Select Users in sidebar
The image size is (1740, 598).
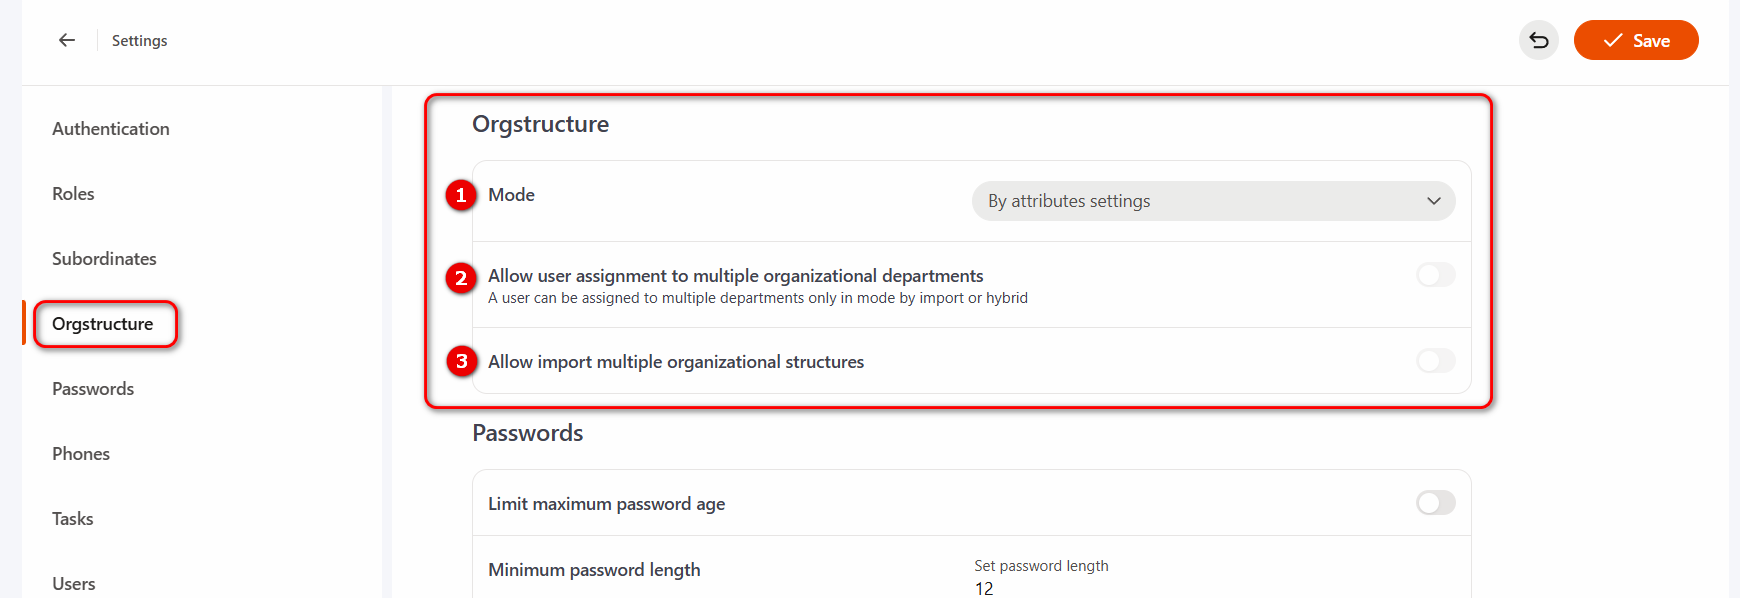[x=74, y=584]
